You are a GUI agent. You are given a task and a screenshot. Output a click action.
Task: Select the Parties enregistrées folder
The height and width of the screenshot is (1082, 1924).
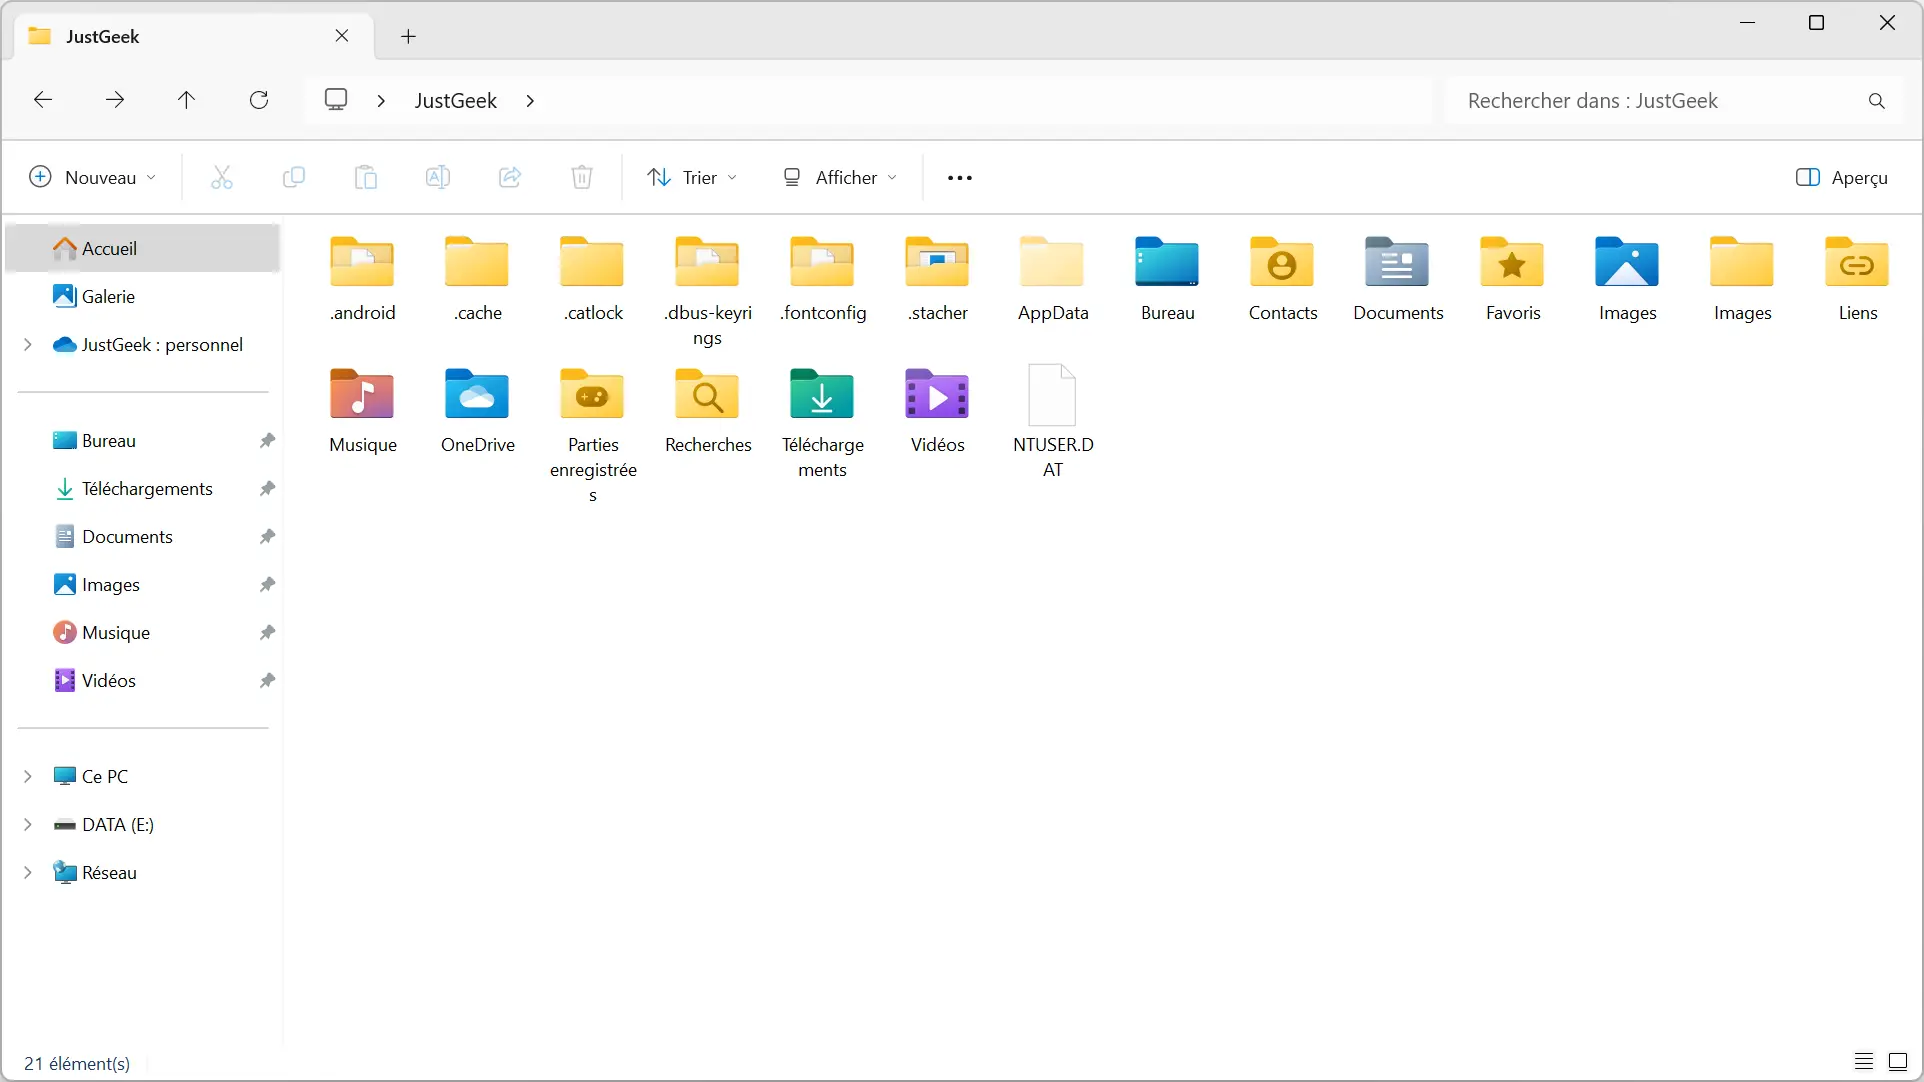593,435
